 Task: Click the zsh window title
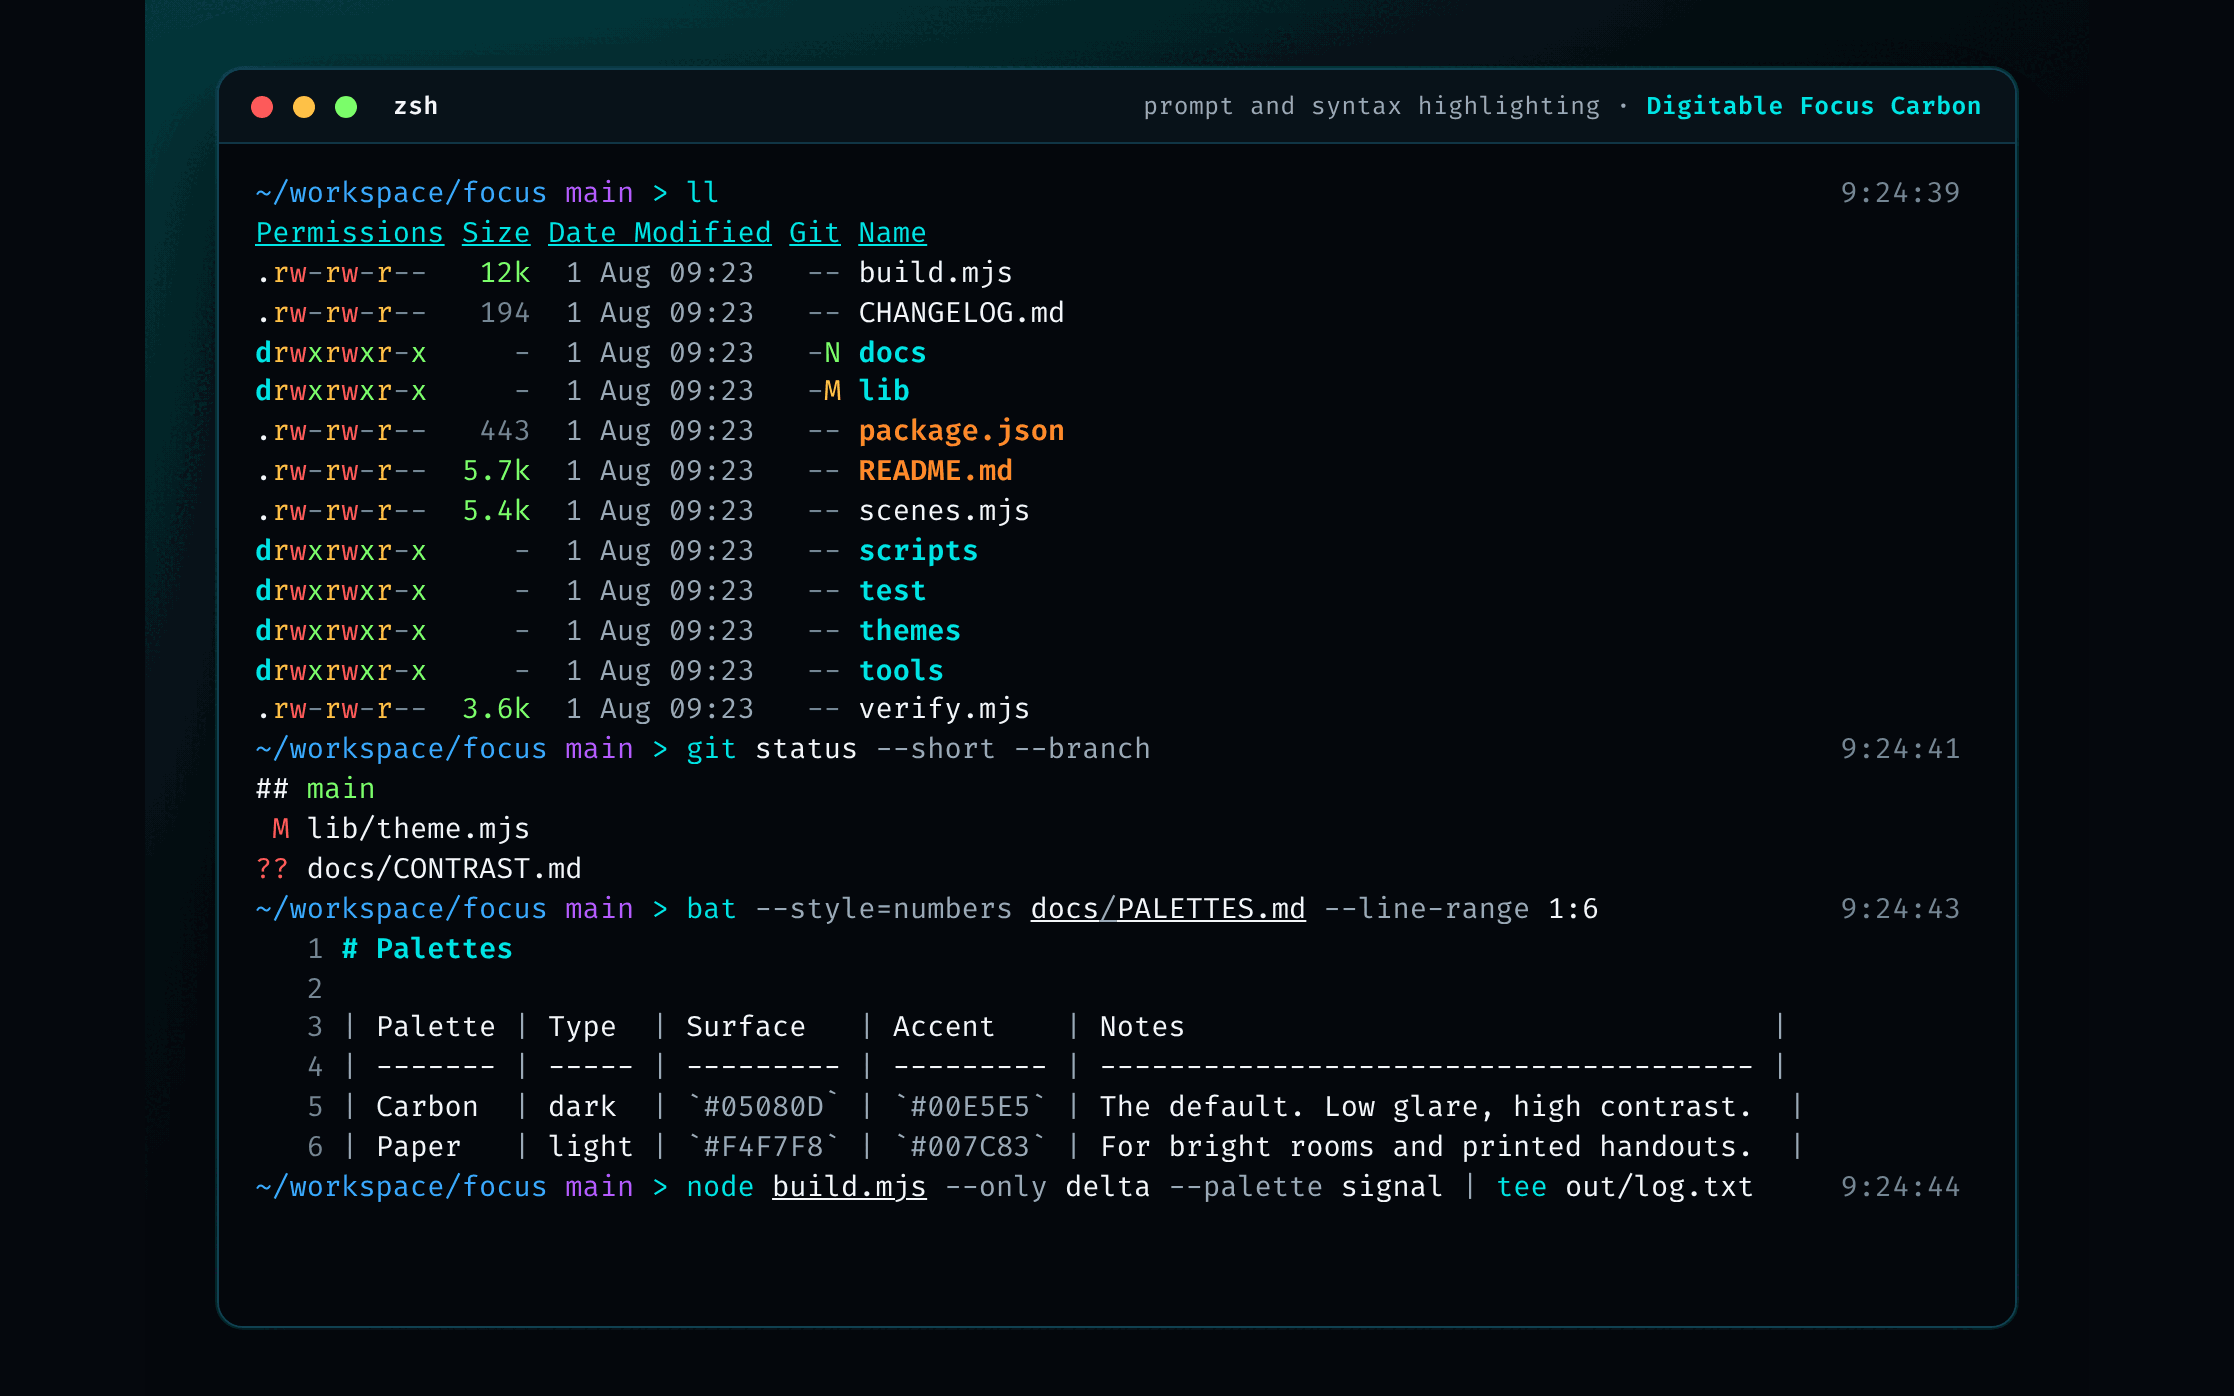[x=416, y=106]
